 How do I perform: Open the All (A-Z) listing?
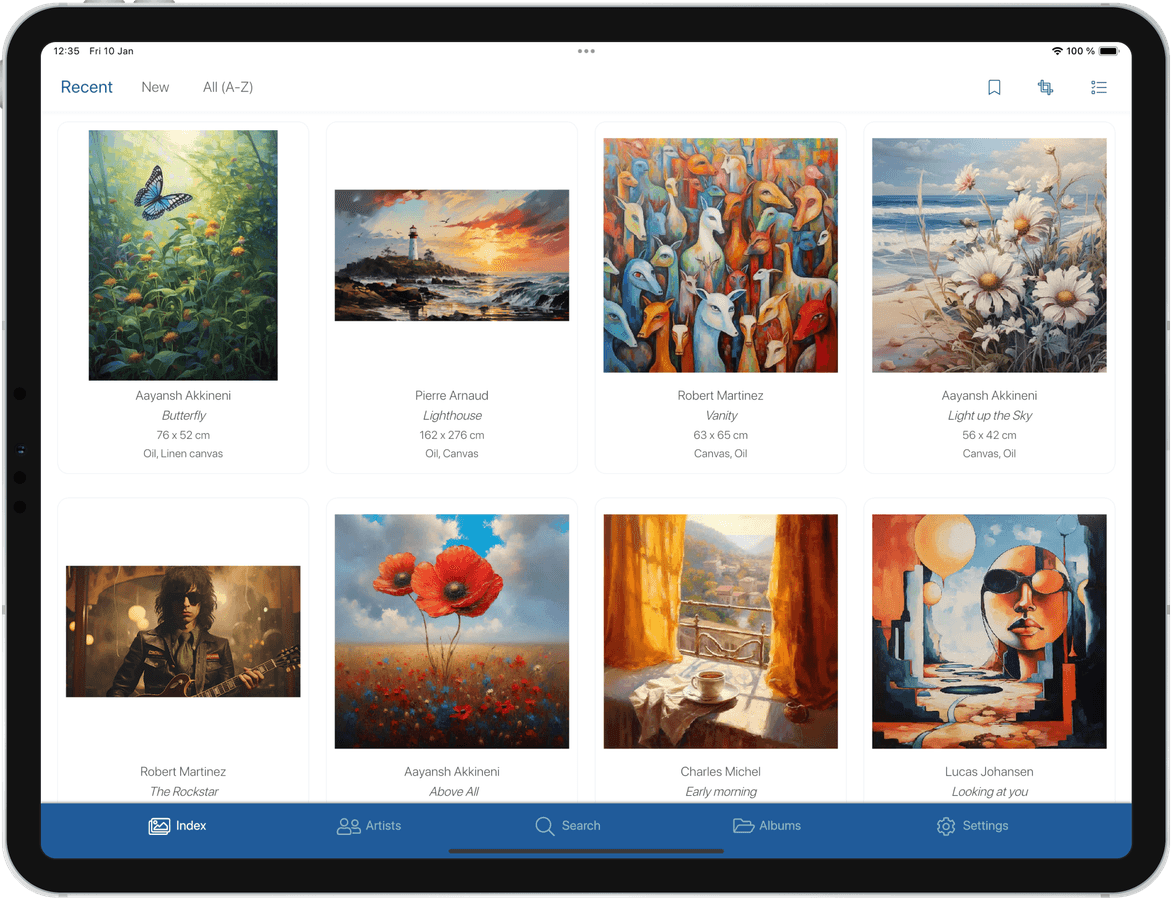tap(228, 87)
